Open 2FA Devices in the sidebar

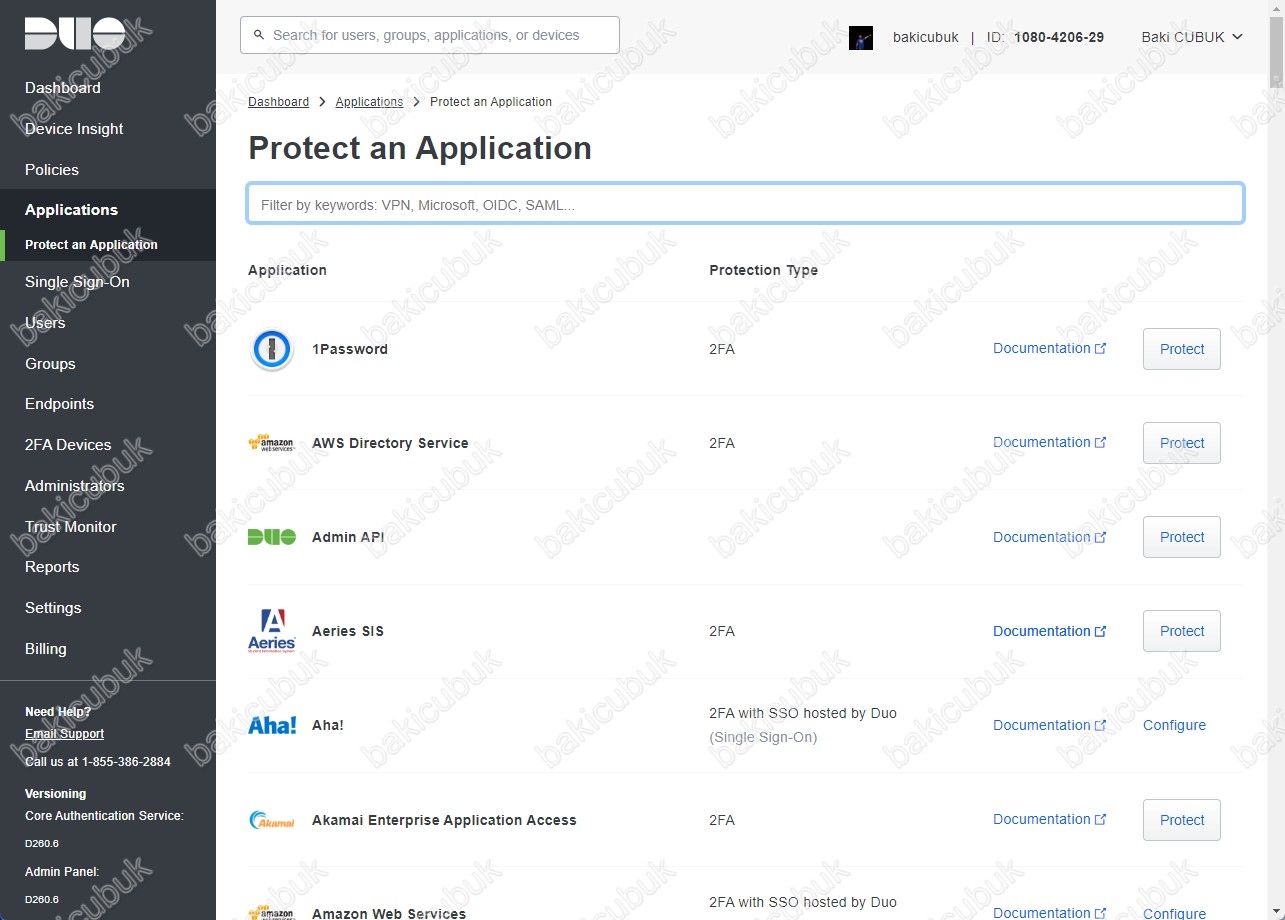[x=68, y=445]
